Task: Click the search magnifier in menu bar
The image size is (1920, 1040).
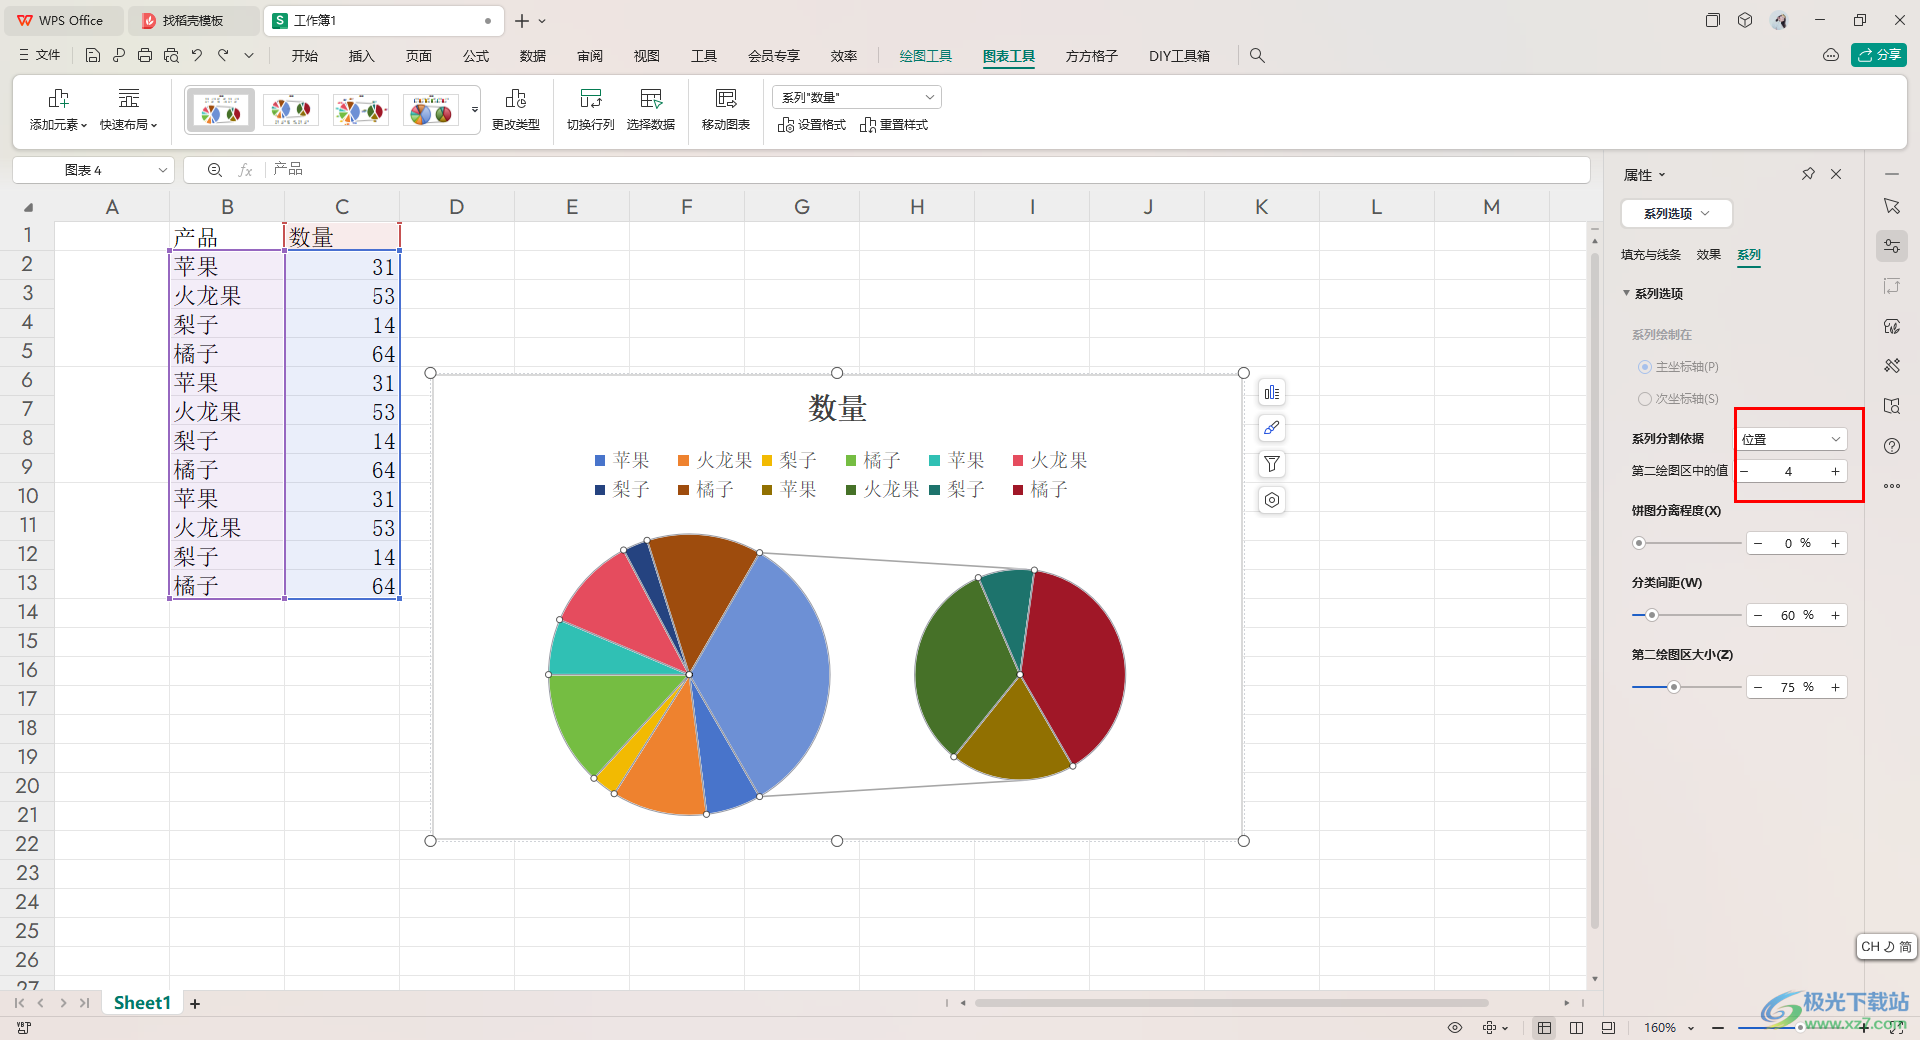Action: [1257, 56]
